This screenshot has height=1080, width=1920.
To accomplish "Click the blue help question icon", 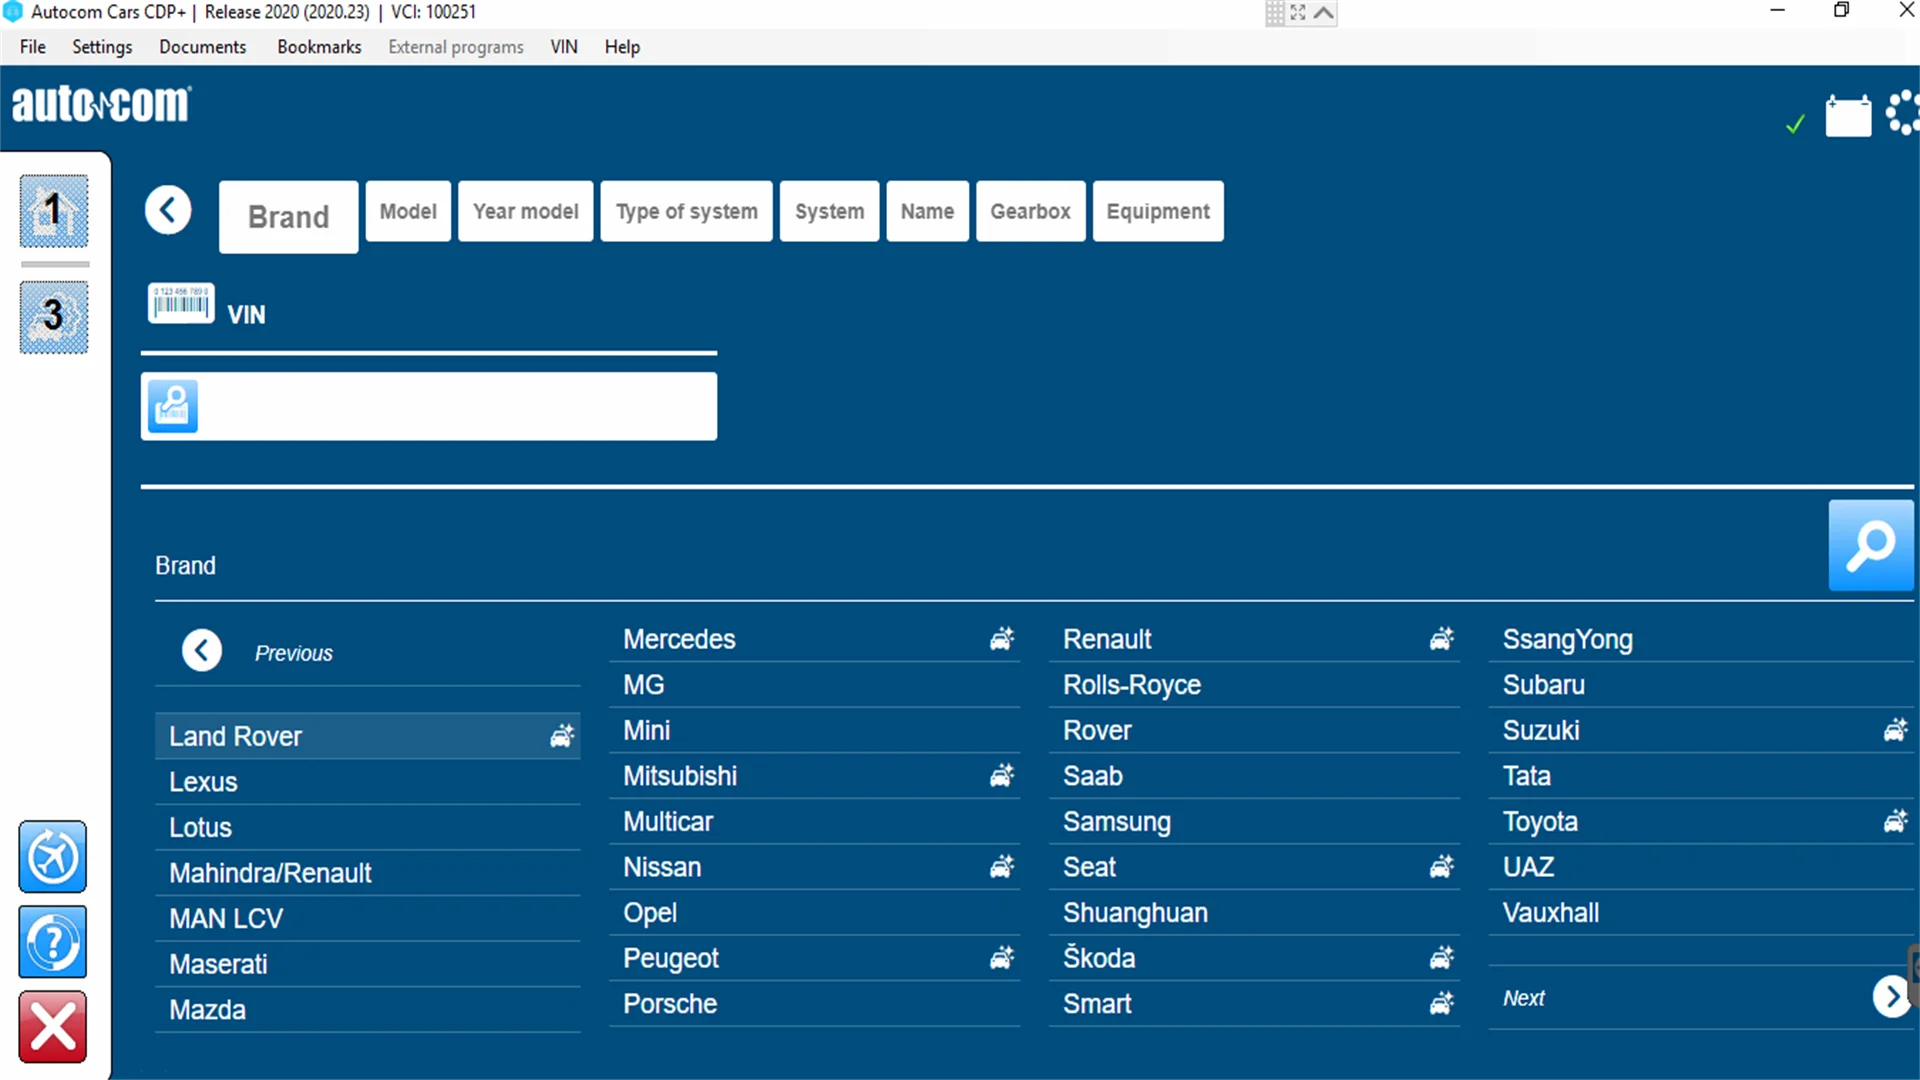I will pyautogui.click(x=53, y=942).
